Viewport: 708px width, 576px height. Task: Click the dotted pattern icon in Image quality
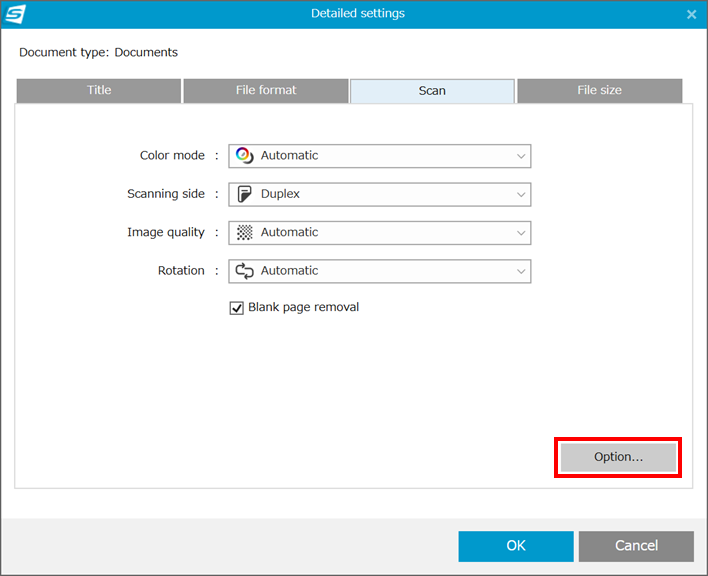tap(245, 232)
